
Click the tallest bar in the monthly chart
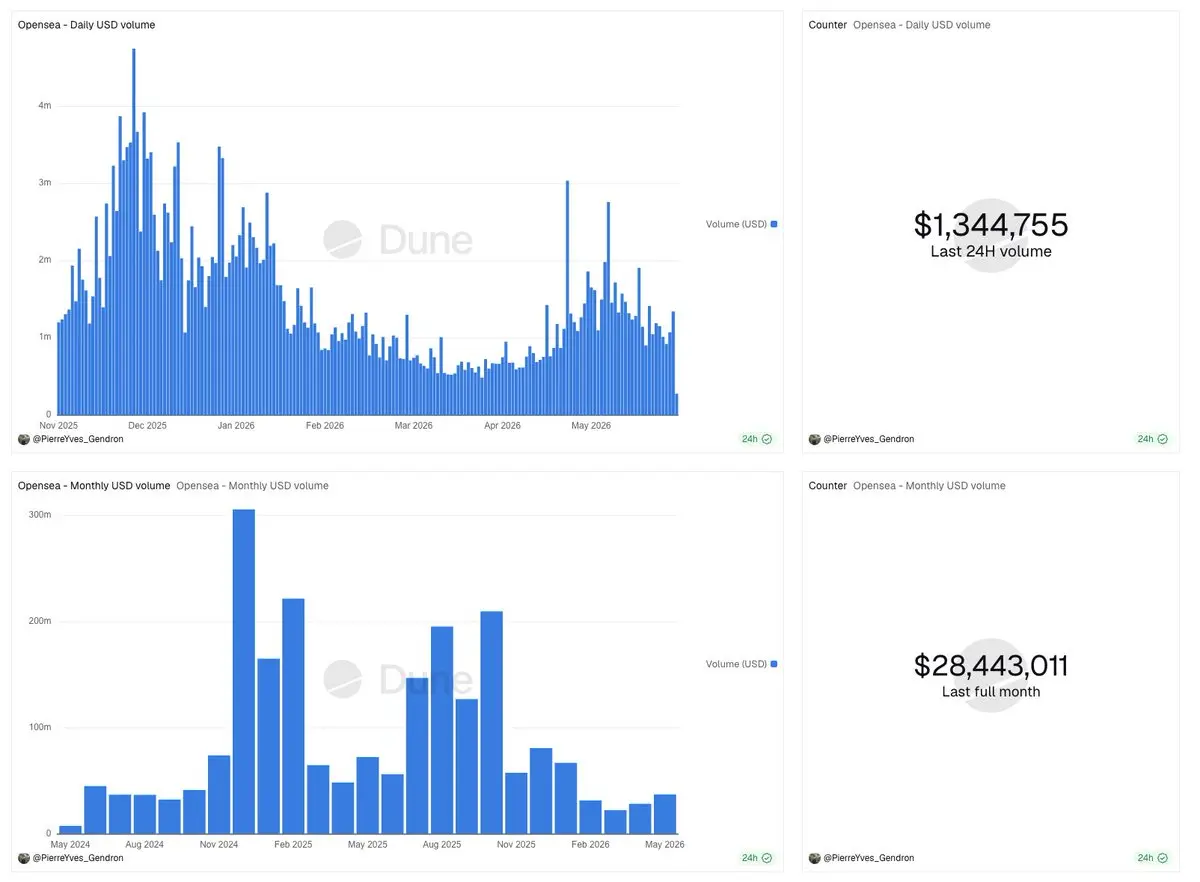[x=244, y=672]
